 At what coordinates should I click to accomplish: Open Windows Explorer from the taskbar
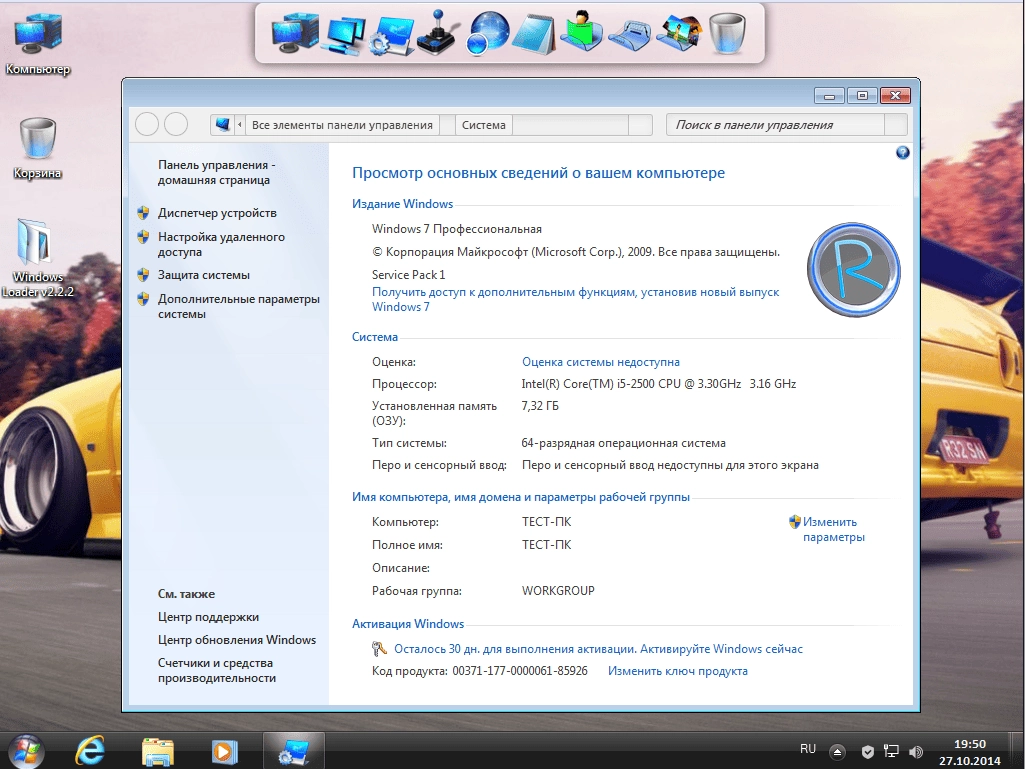point(158,751)
